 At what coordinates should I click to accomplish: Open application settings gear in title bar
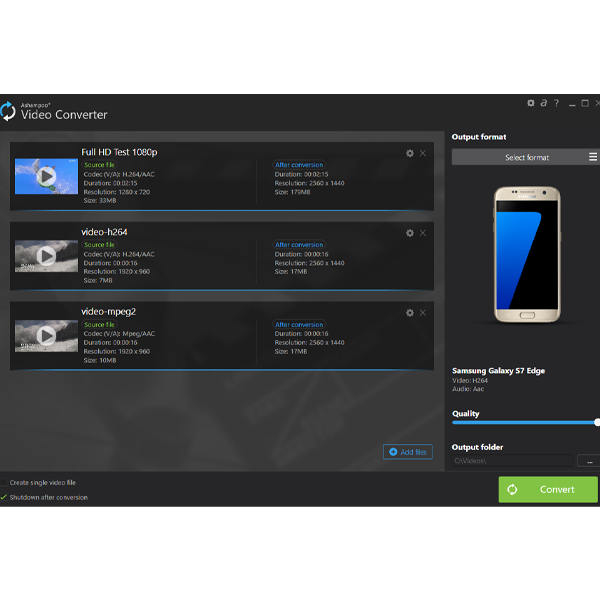tap(531, 103)
